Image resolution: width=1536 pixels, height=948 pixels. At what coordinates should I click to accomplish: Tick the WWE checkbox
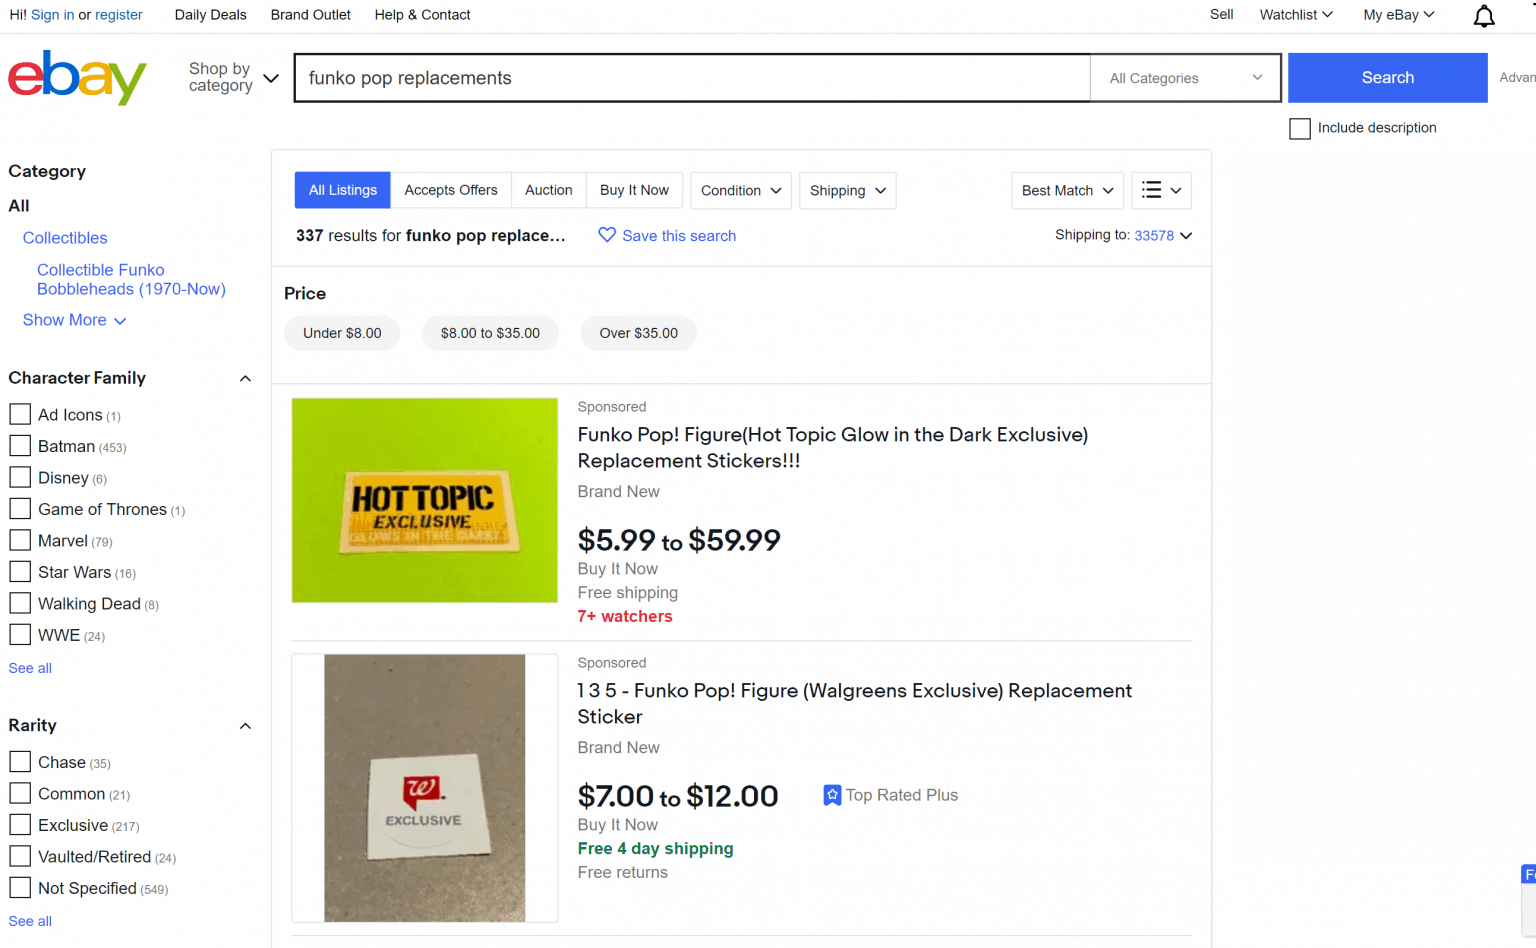tap(20, 634)
